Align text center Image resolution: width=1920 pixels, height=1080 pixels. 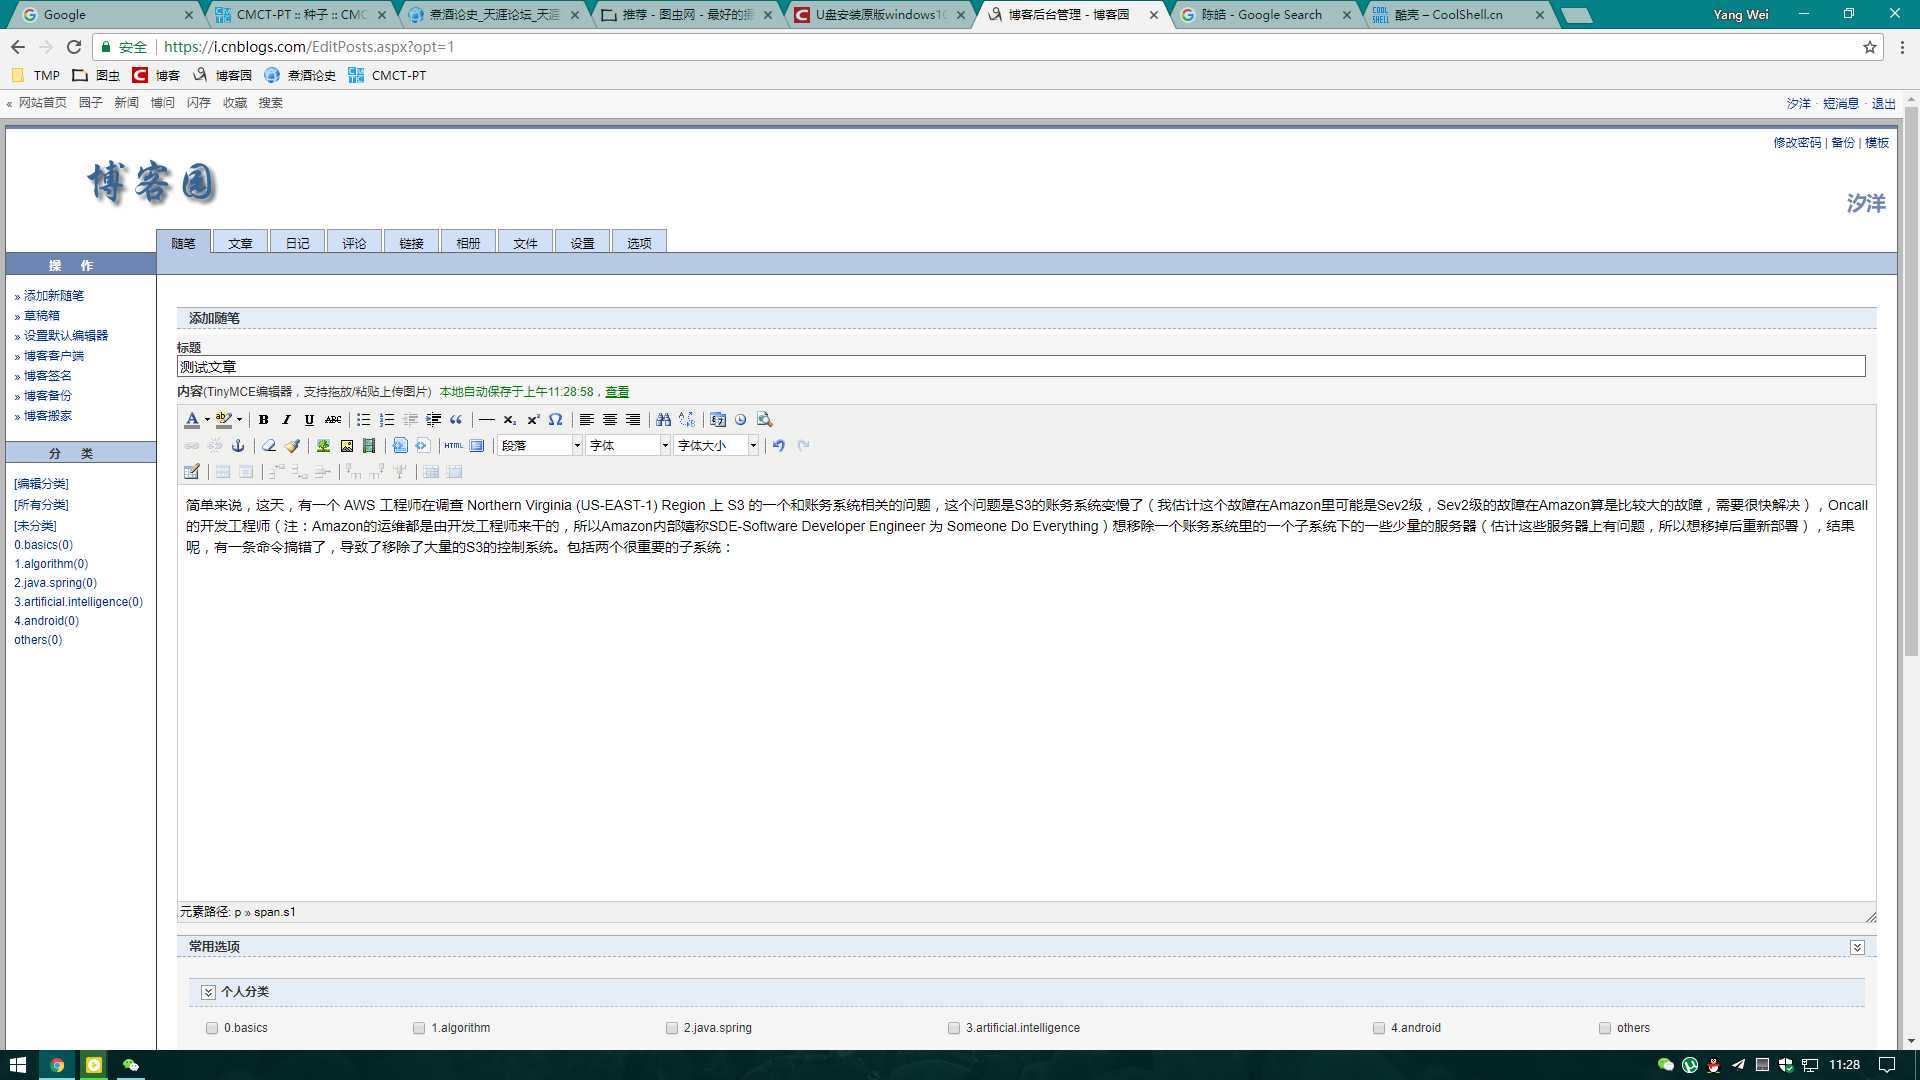(609, 420)
